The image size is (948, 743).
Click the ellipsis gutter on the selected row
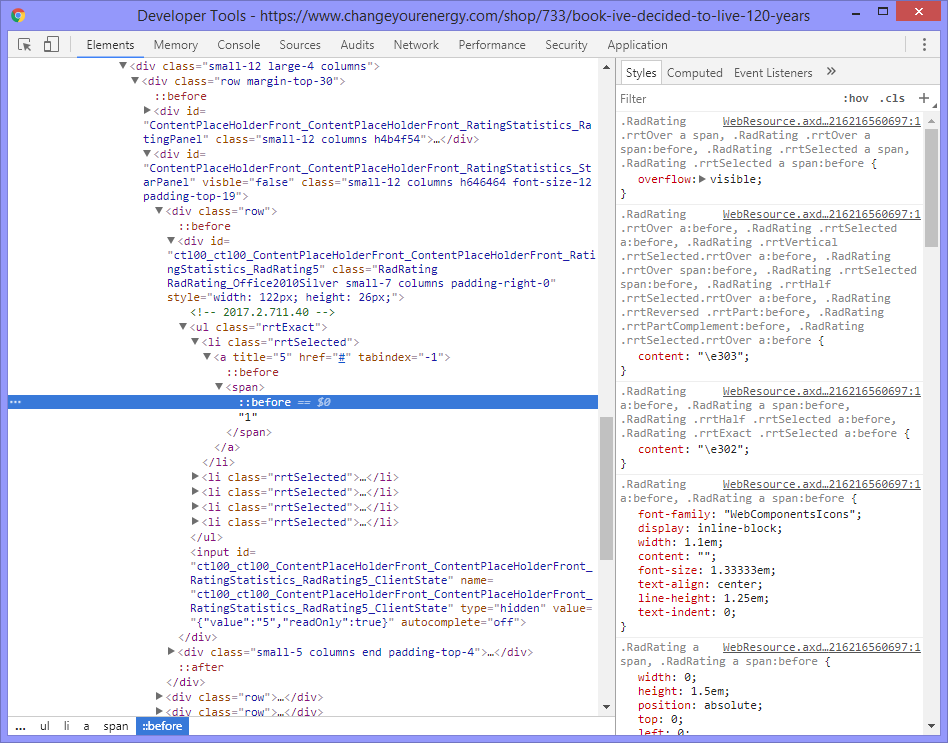point(16,402)
